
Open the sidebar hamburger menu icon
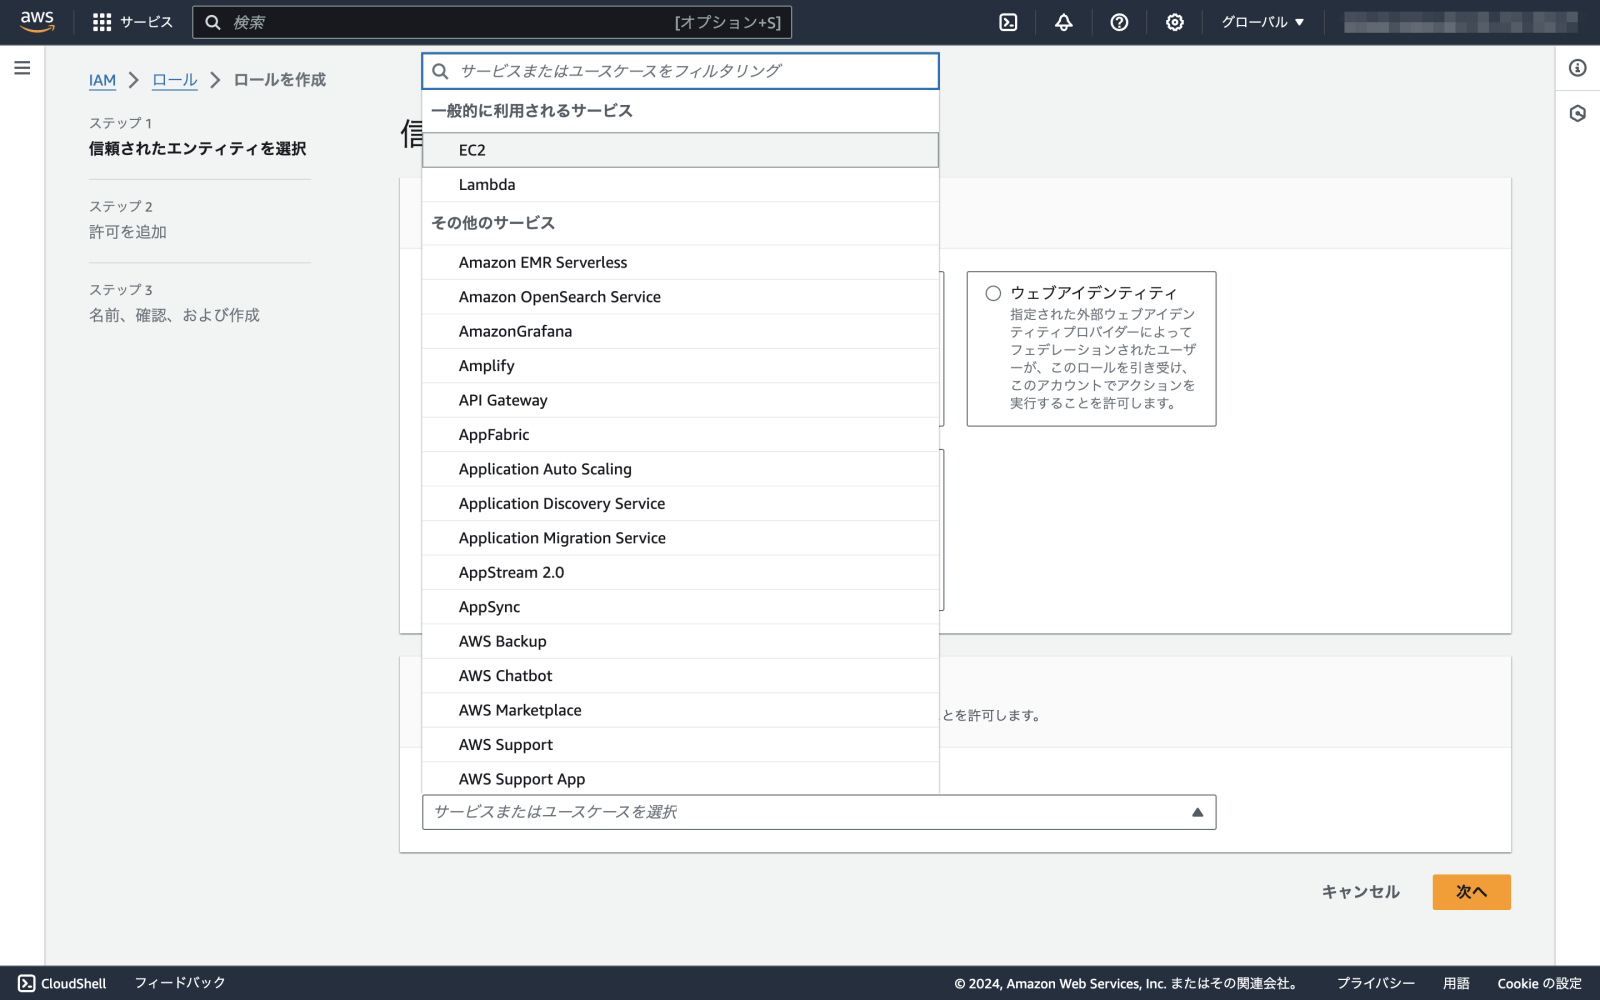pyautogui.click(x=21, y=68)
